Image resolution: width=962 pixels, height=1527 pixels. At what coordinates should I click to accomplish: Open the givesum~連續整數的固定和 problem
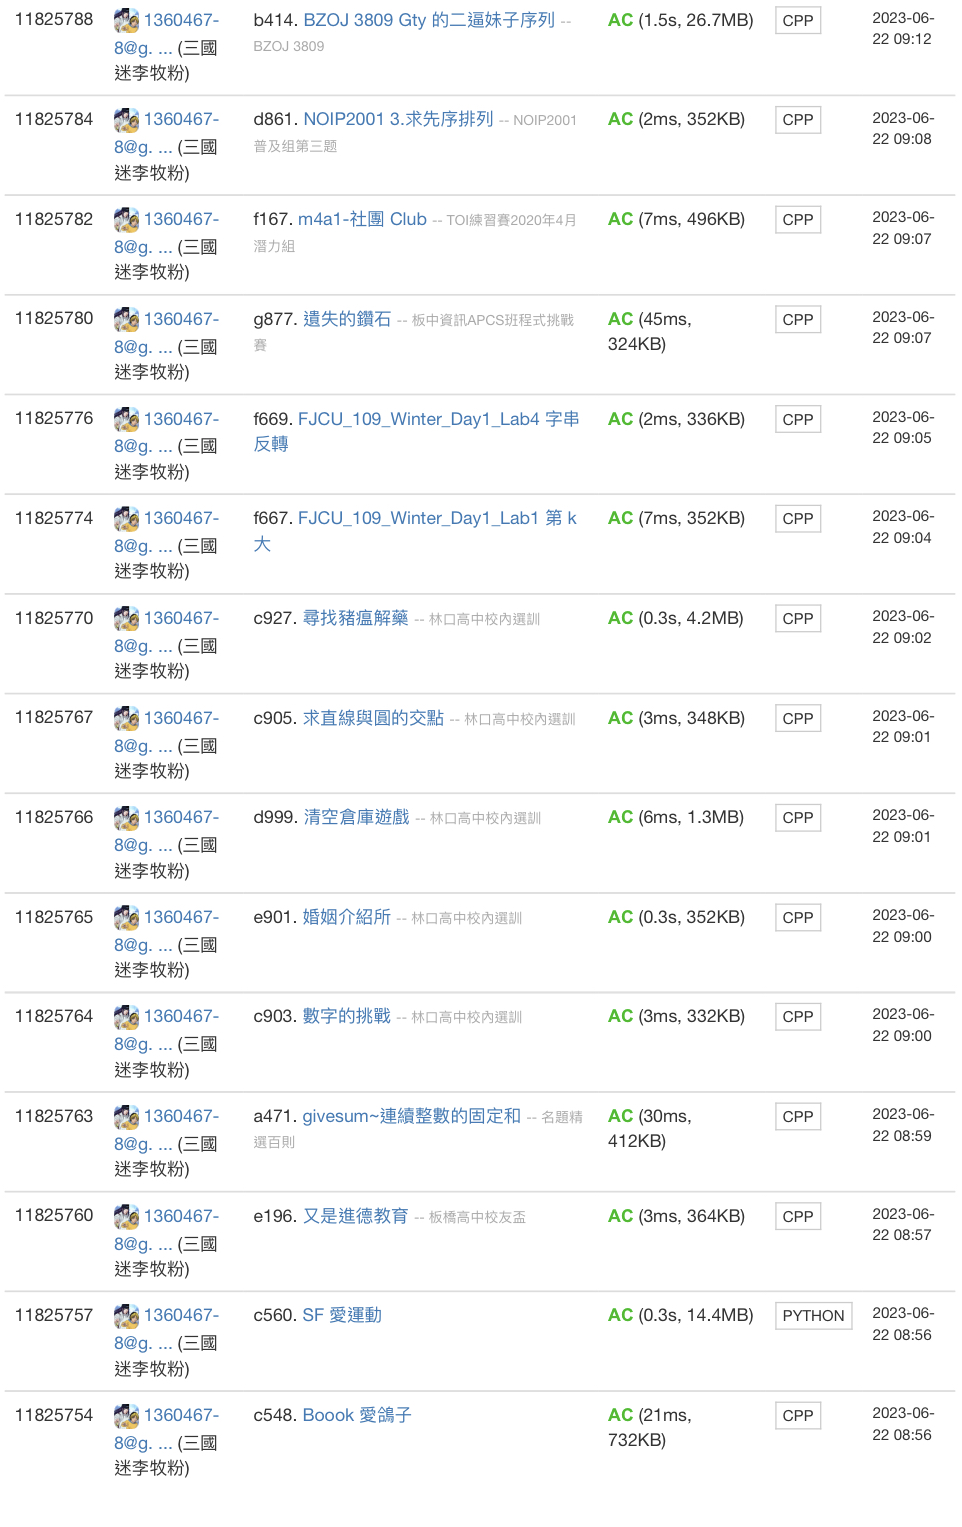point(411,1116)
